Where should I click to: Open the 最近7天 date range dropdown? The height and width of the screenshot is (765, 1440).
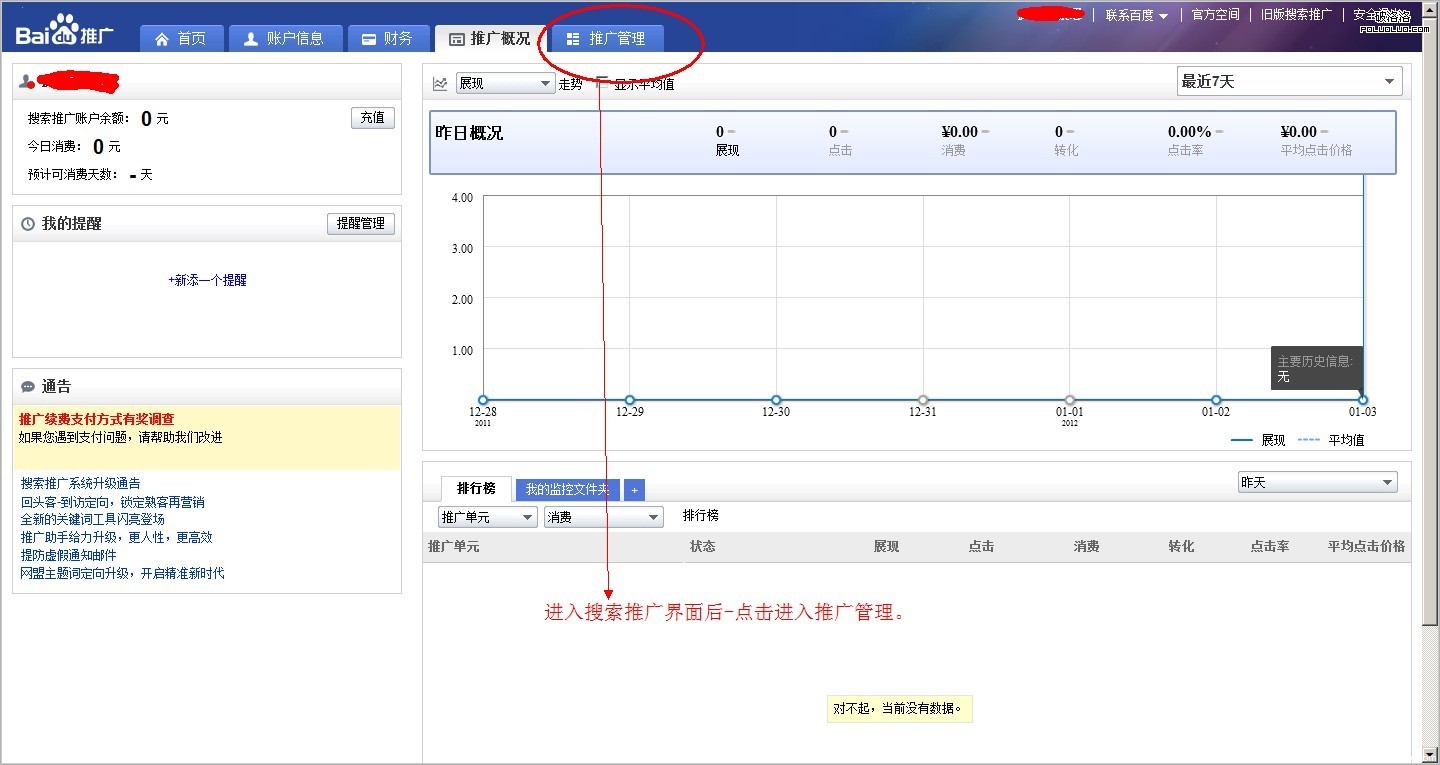pyautogui.click(x=1289, y=82)
